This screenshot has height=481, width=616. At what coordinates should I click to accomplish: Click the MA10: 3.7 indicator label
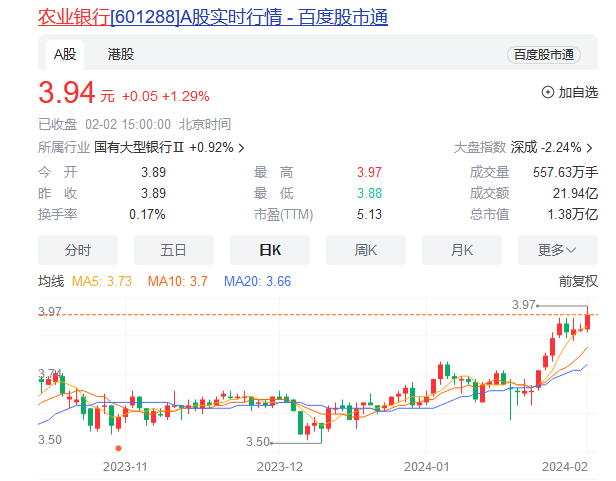click(178, 281)
